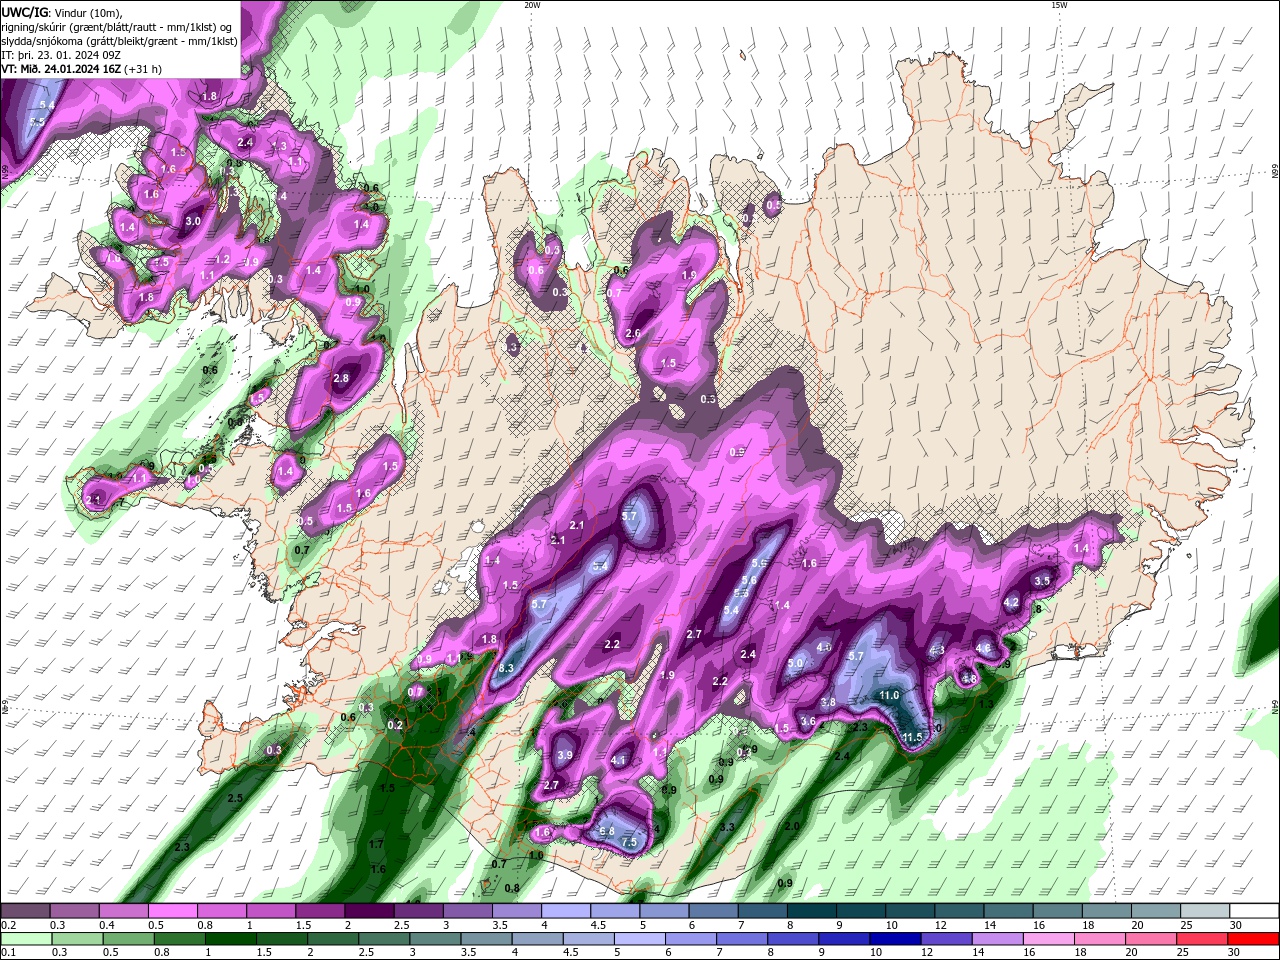Select the dusky purple 0.2 snow legend swatch

26,911
